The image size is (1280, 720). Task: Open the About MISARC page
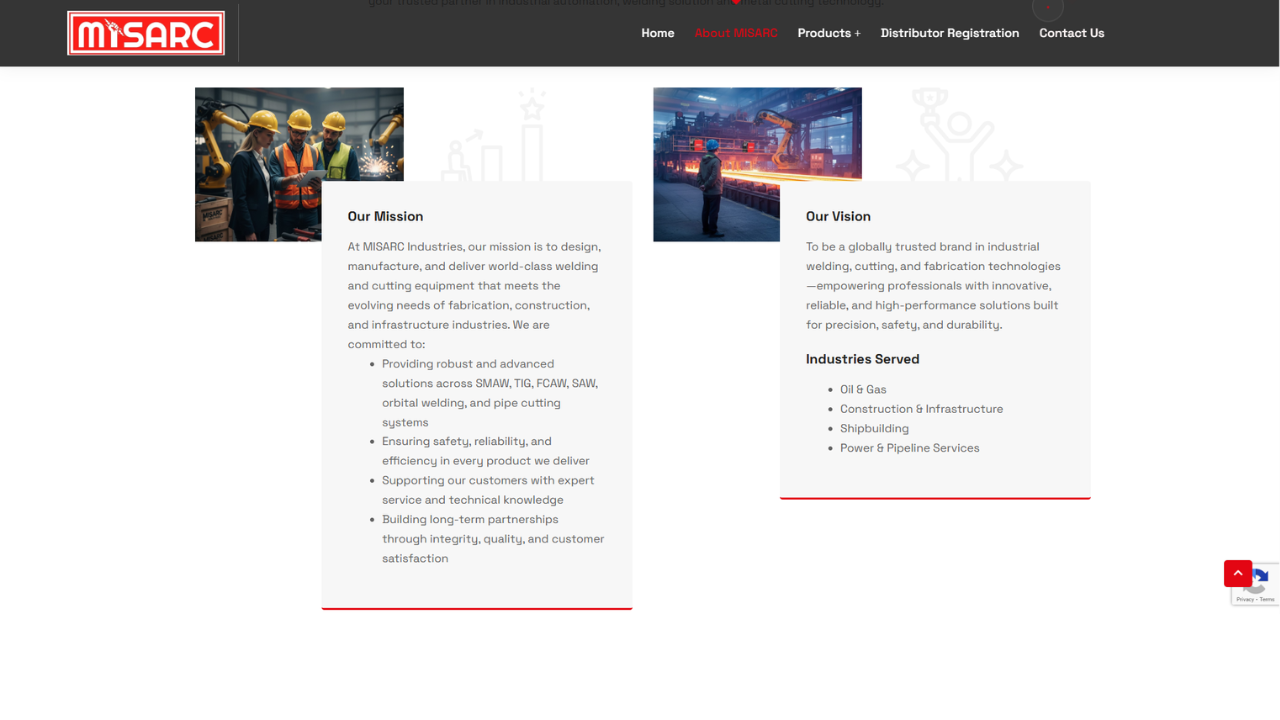point(736,33)
